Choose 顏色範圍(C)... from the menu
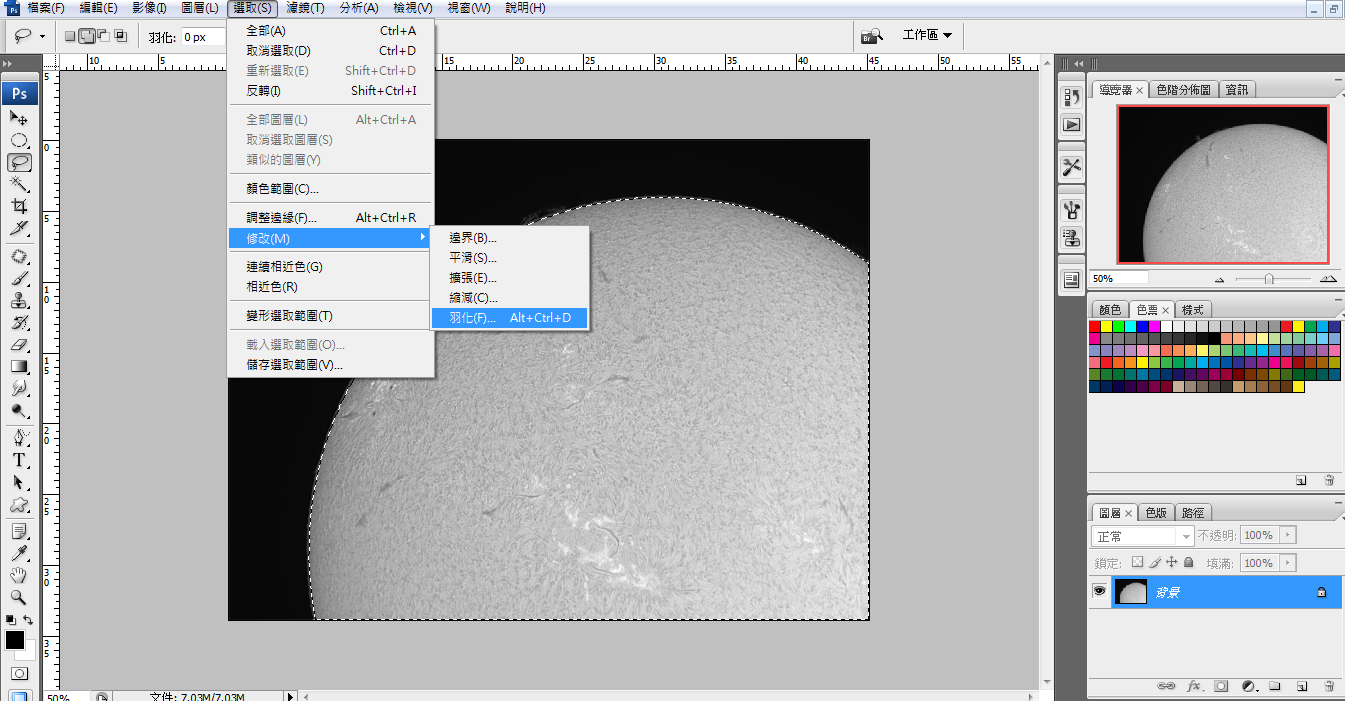Viewport: 1345px width, 701px height. pos(282,188)
